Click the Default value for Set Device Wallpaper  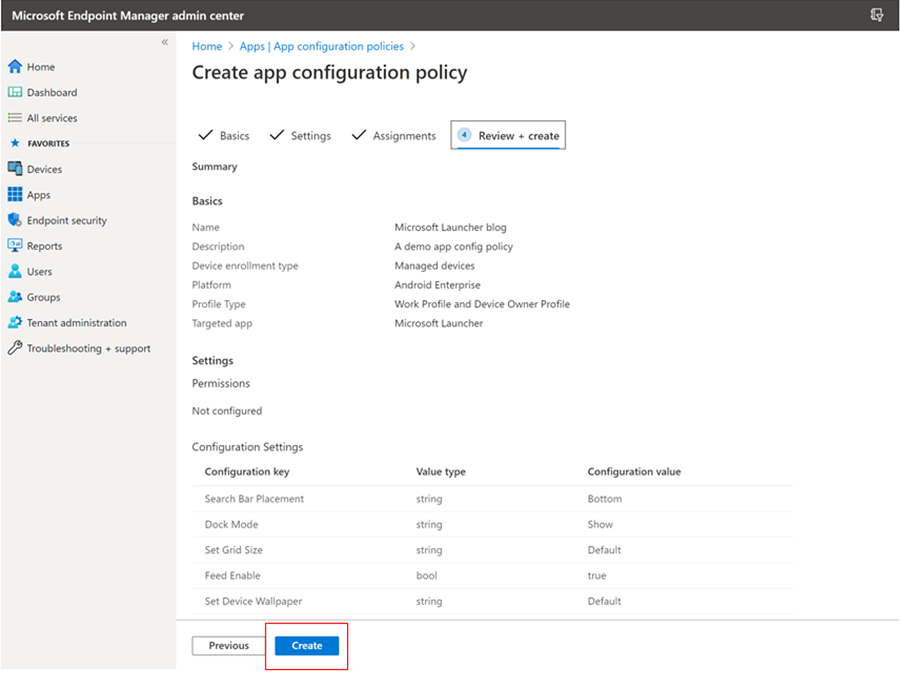click(x=604, y=601)
